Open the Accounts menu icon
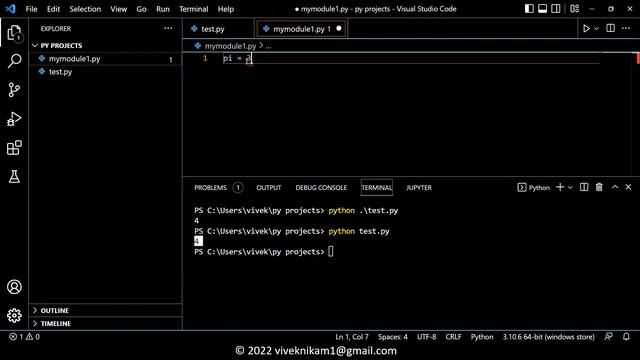 (x=14, y=287)
